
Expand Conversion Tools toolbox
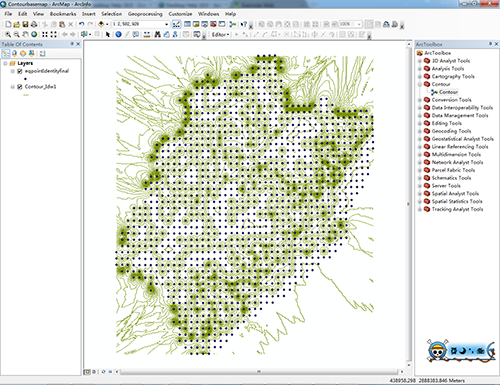point(420,100)
